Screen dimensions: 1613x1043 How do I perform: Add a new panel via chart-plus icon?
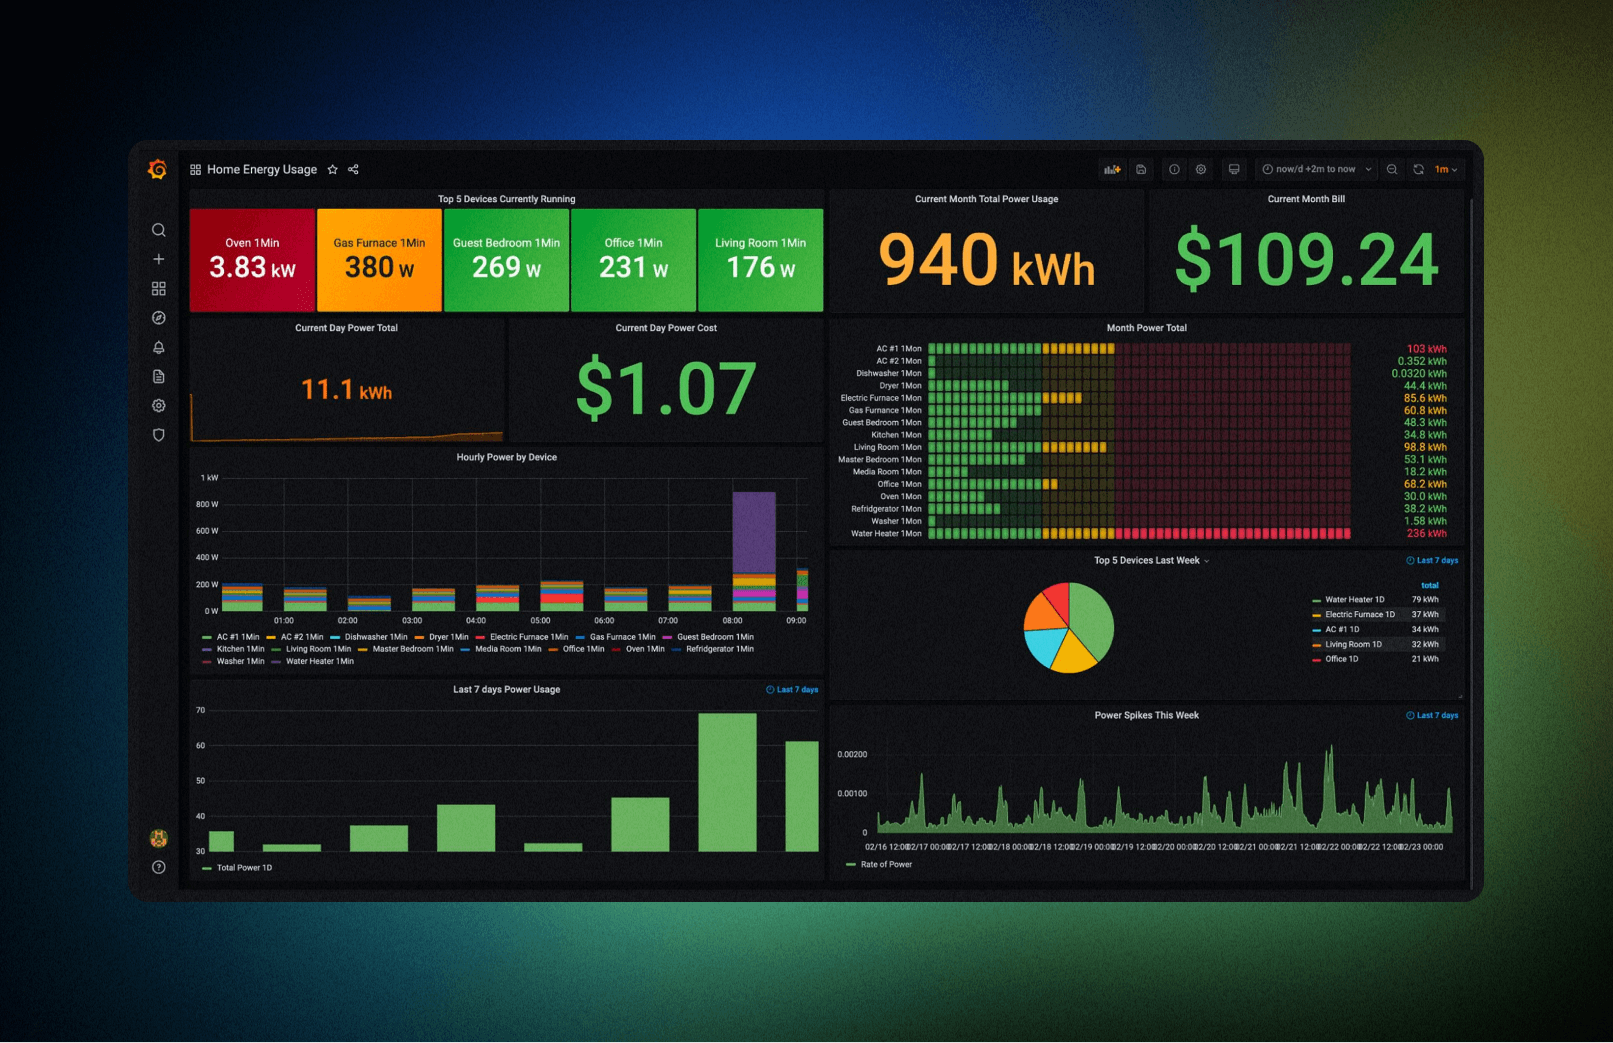point(1112,170)
